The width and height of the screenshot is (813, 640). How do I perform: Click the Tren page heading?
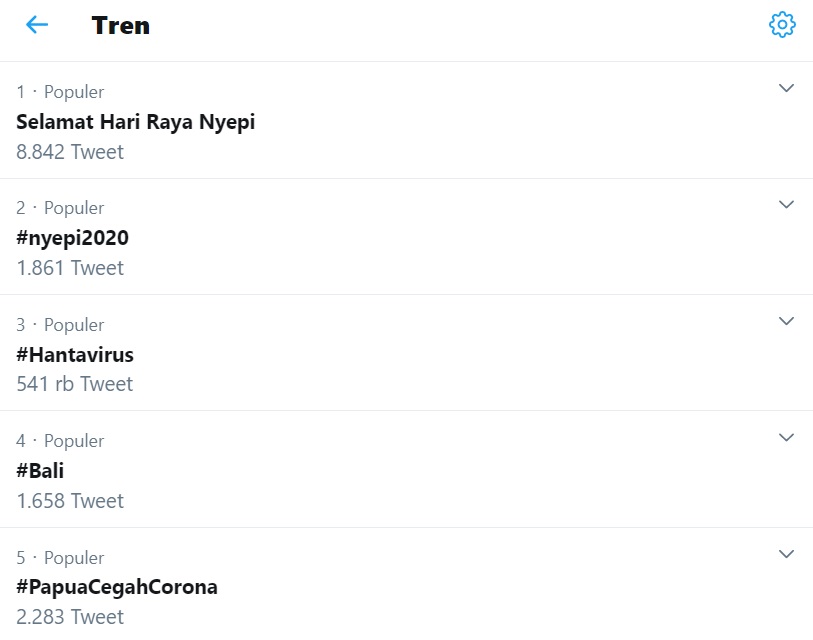pos(120,25)
